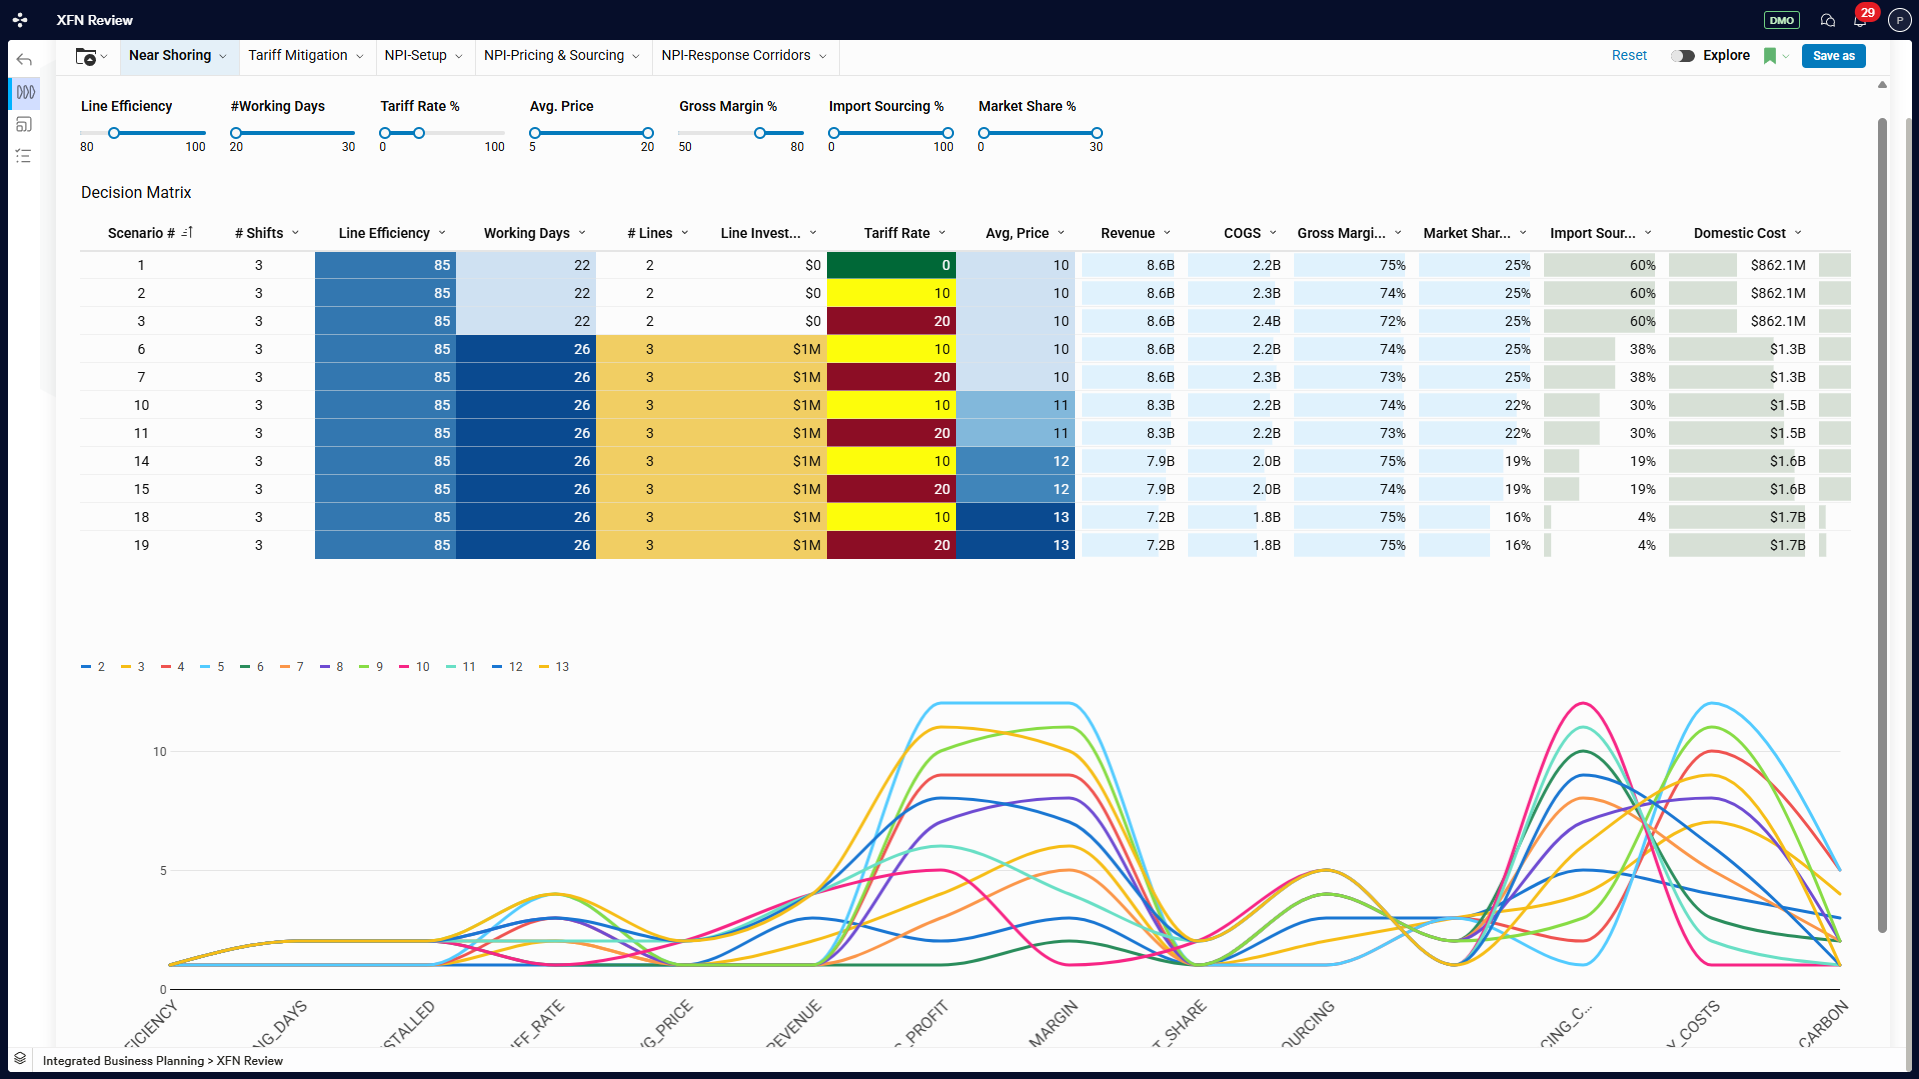The width and height of the screenshot is (1919, 1079).
Task: Open the NPI-Pricing & Sourcing tab
Action: click(562, 56)
